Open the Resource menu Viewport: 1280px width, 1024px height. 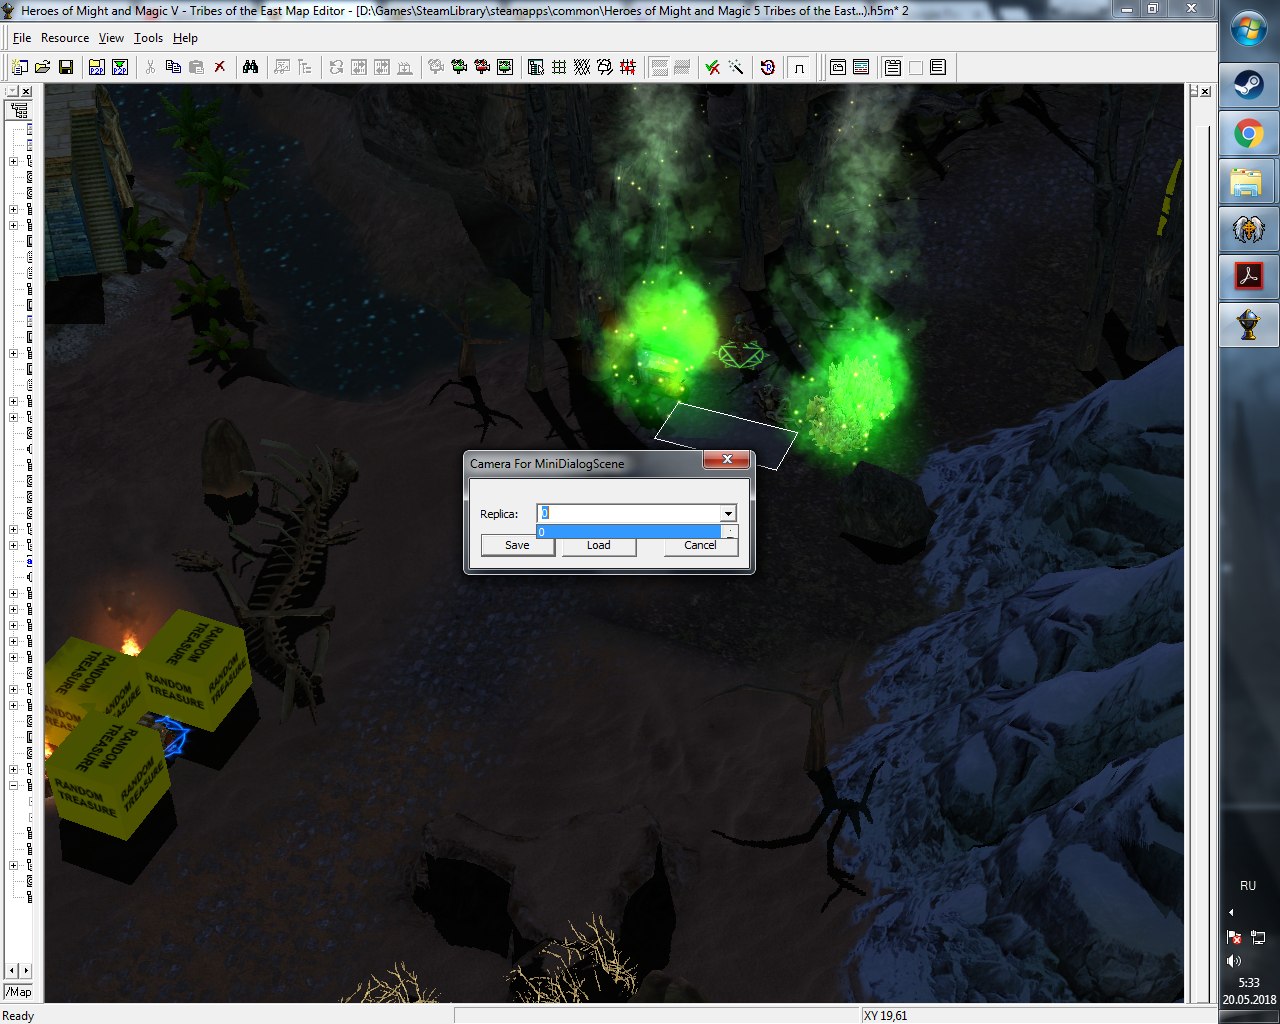click(x=65, y=38)
